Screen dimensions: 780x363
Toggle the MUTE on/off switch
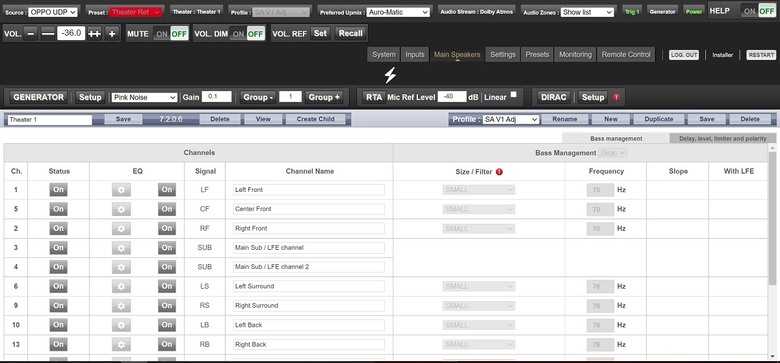click(x=170, y=34)
